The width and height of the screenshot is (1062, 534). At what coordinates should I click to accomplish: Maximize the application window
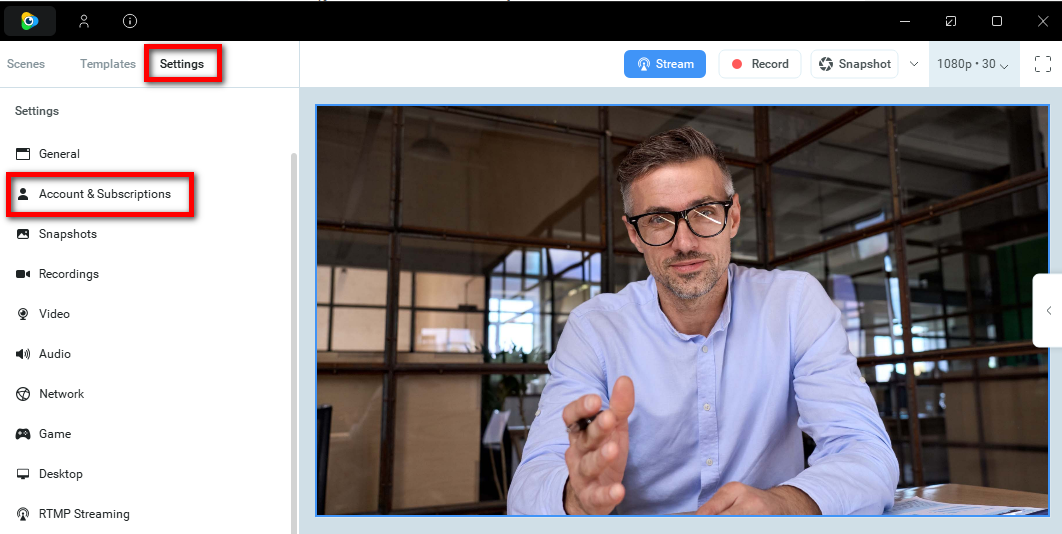coord(997,21)
